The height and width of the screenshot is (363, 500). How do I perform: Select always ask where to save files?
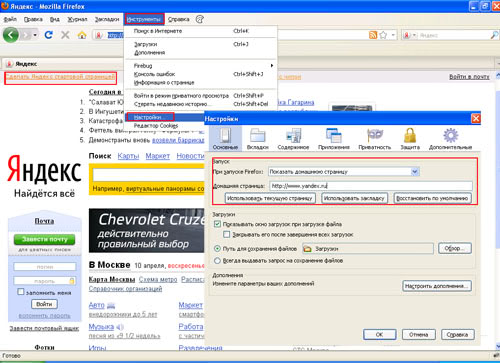click(x=217, y=261)
